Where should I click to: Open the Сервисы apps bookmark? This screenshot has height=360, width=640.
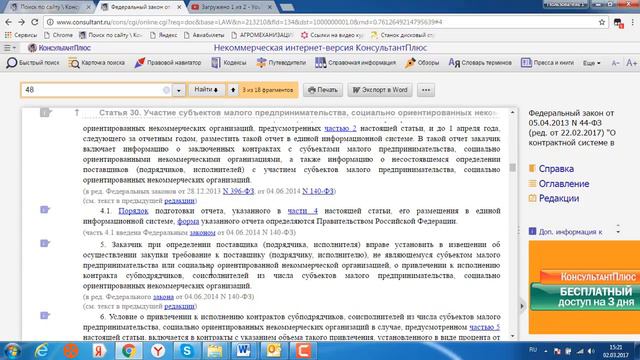(x=21, y=35)
